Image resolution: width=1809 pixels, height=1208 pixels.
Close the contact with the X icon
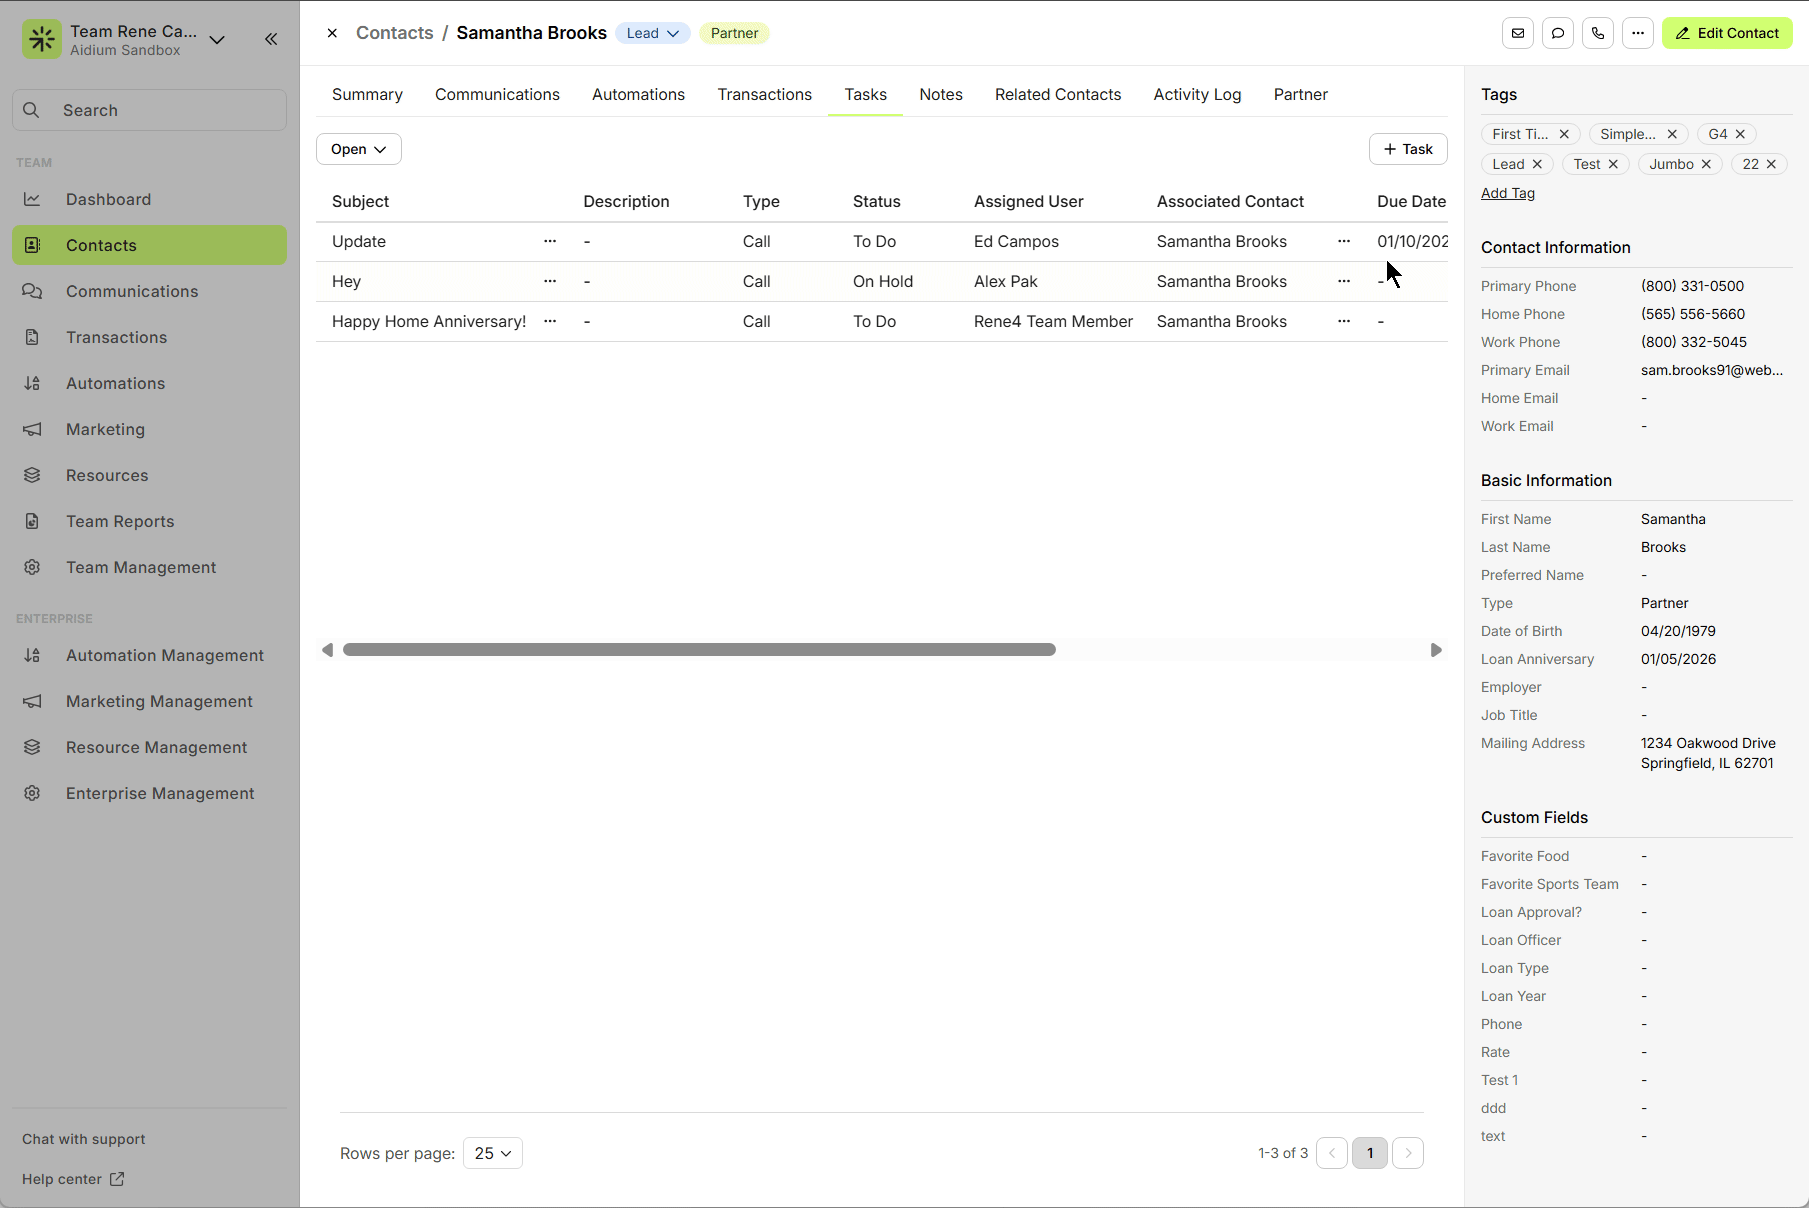pyautogui.click(x=332, y=33)
